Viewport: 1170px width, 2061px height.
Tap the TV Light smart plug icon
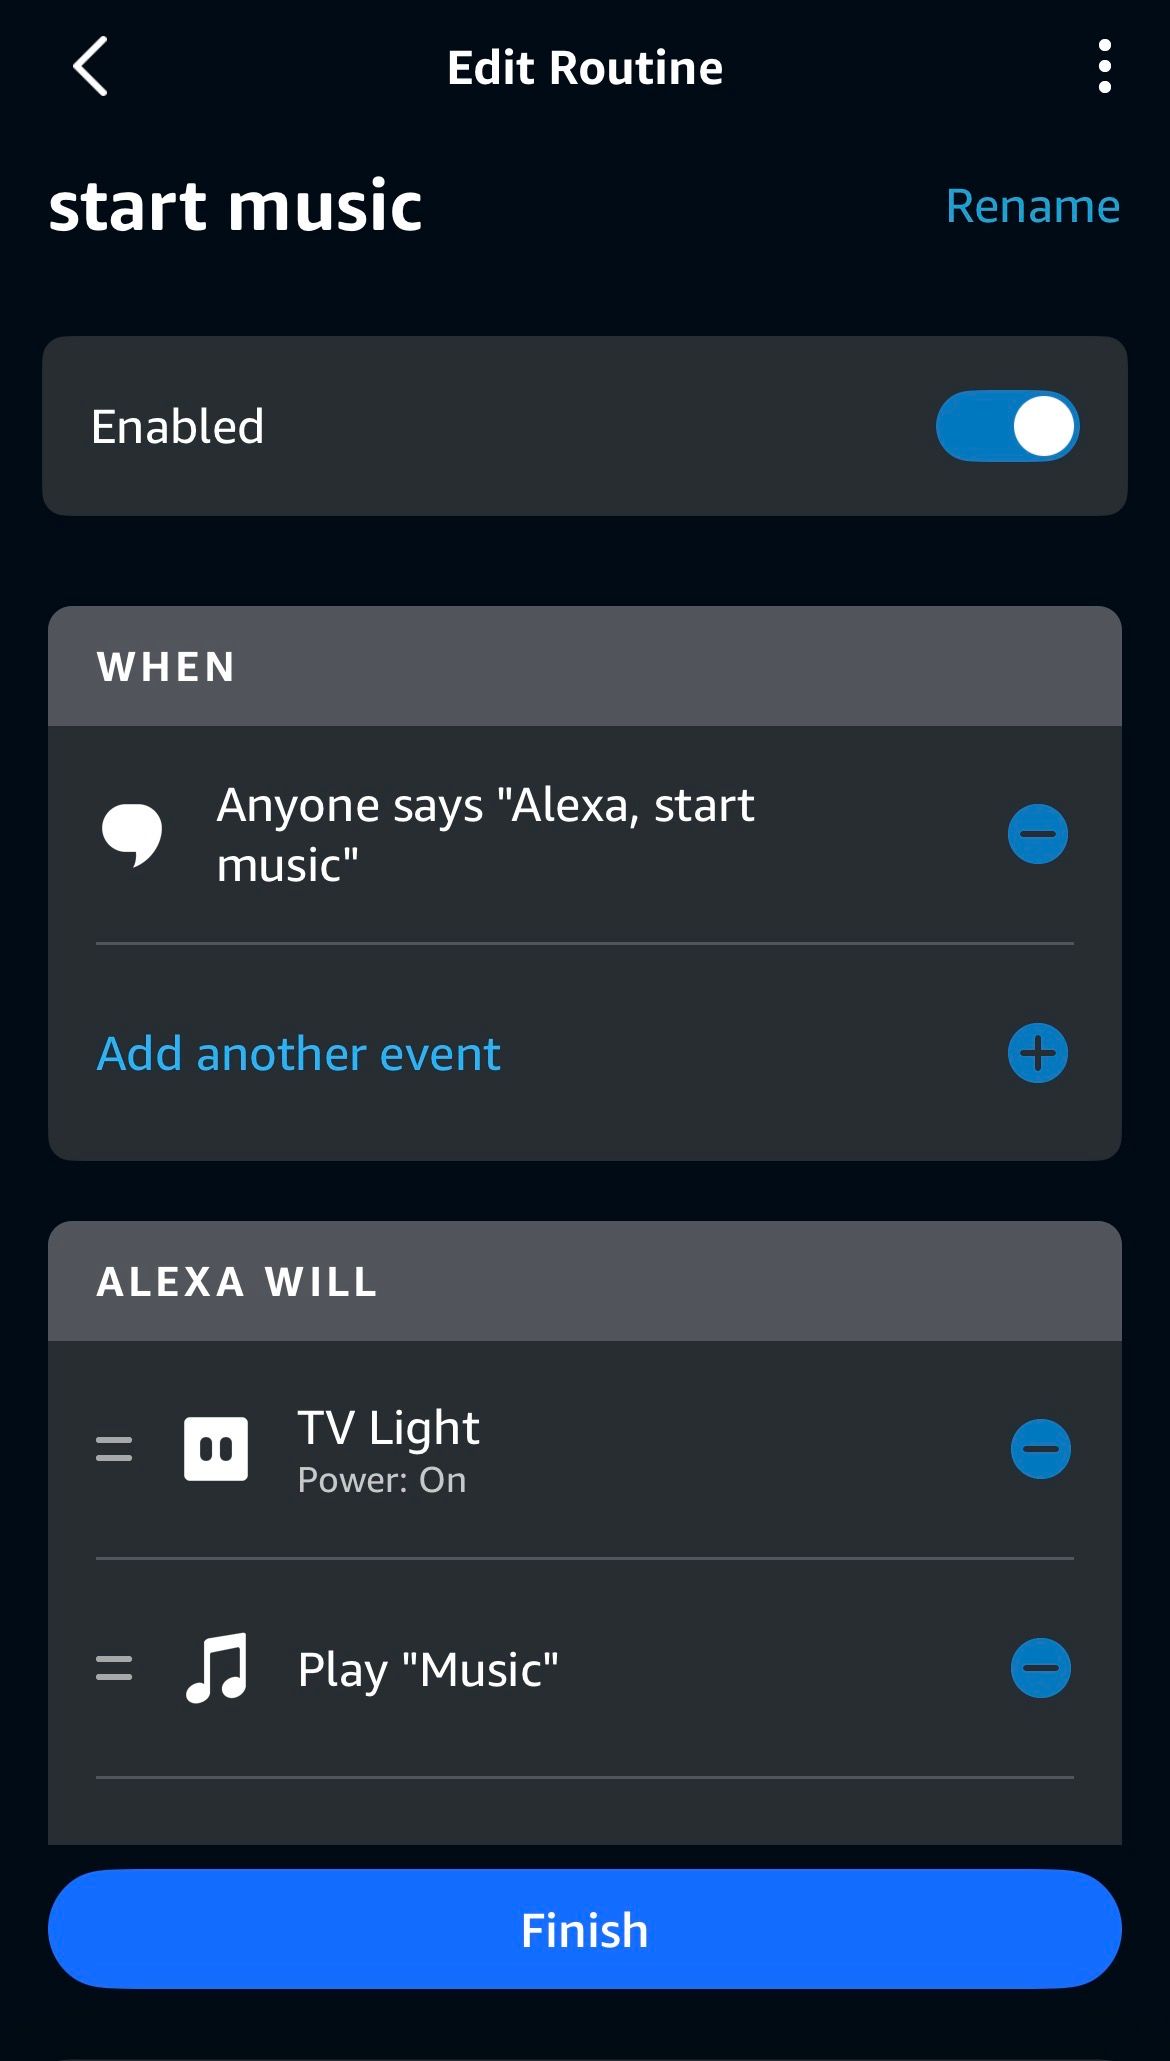(216, 1449)
